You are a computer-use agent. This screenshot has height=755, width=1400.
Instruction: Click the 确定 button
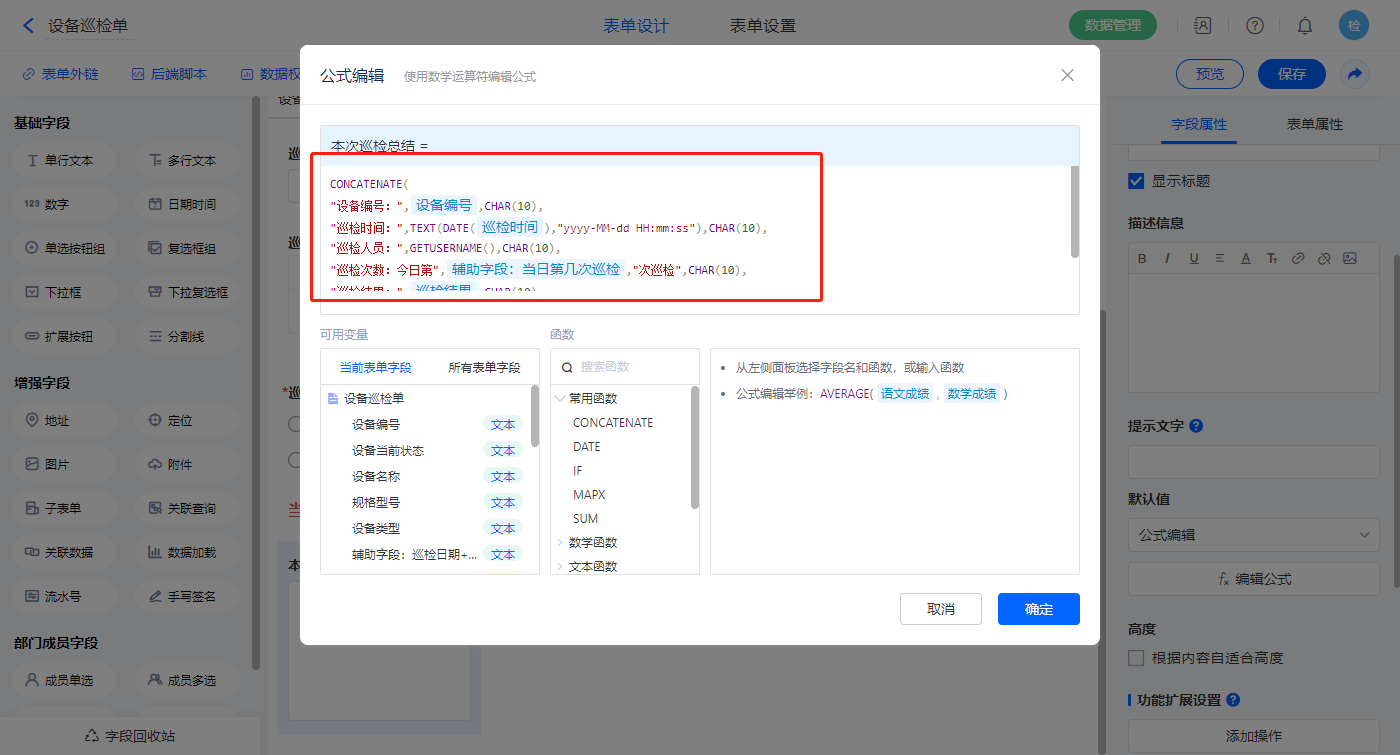point(1038,609)
